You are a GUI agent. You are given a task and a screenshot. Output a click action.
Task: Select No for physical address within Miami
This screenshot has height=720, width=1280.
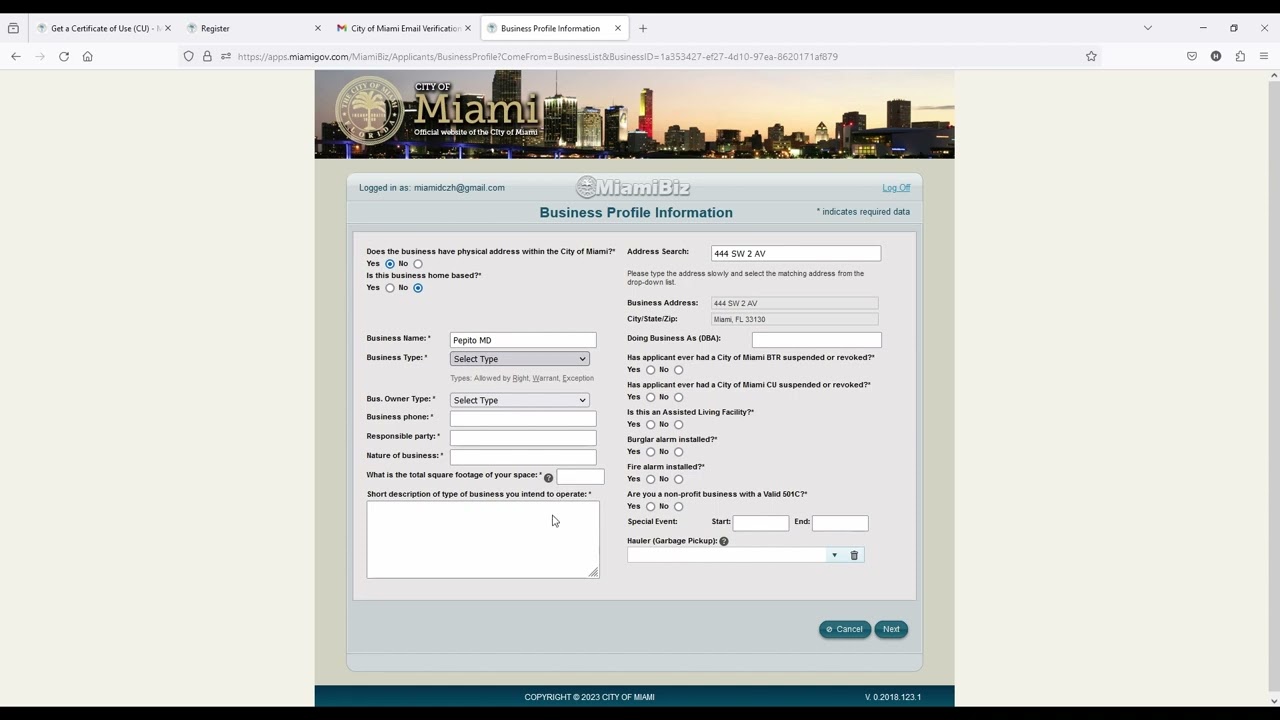tap(418, 264)
